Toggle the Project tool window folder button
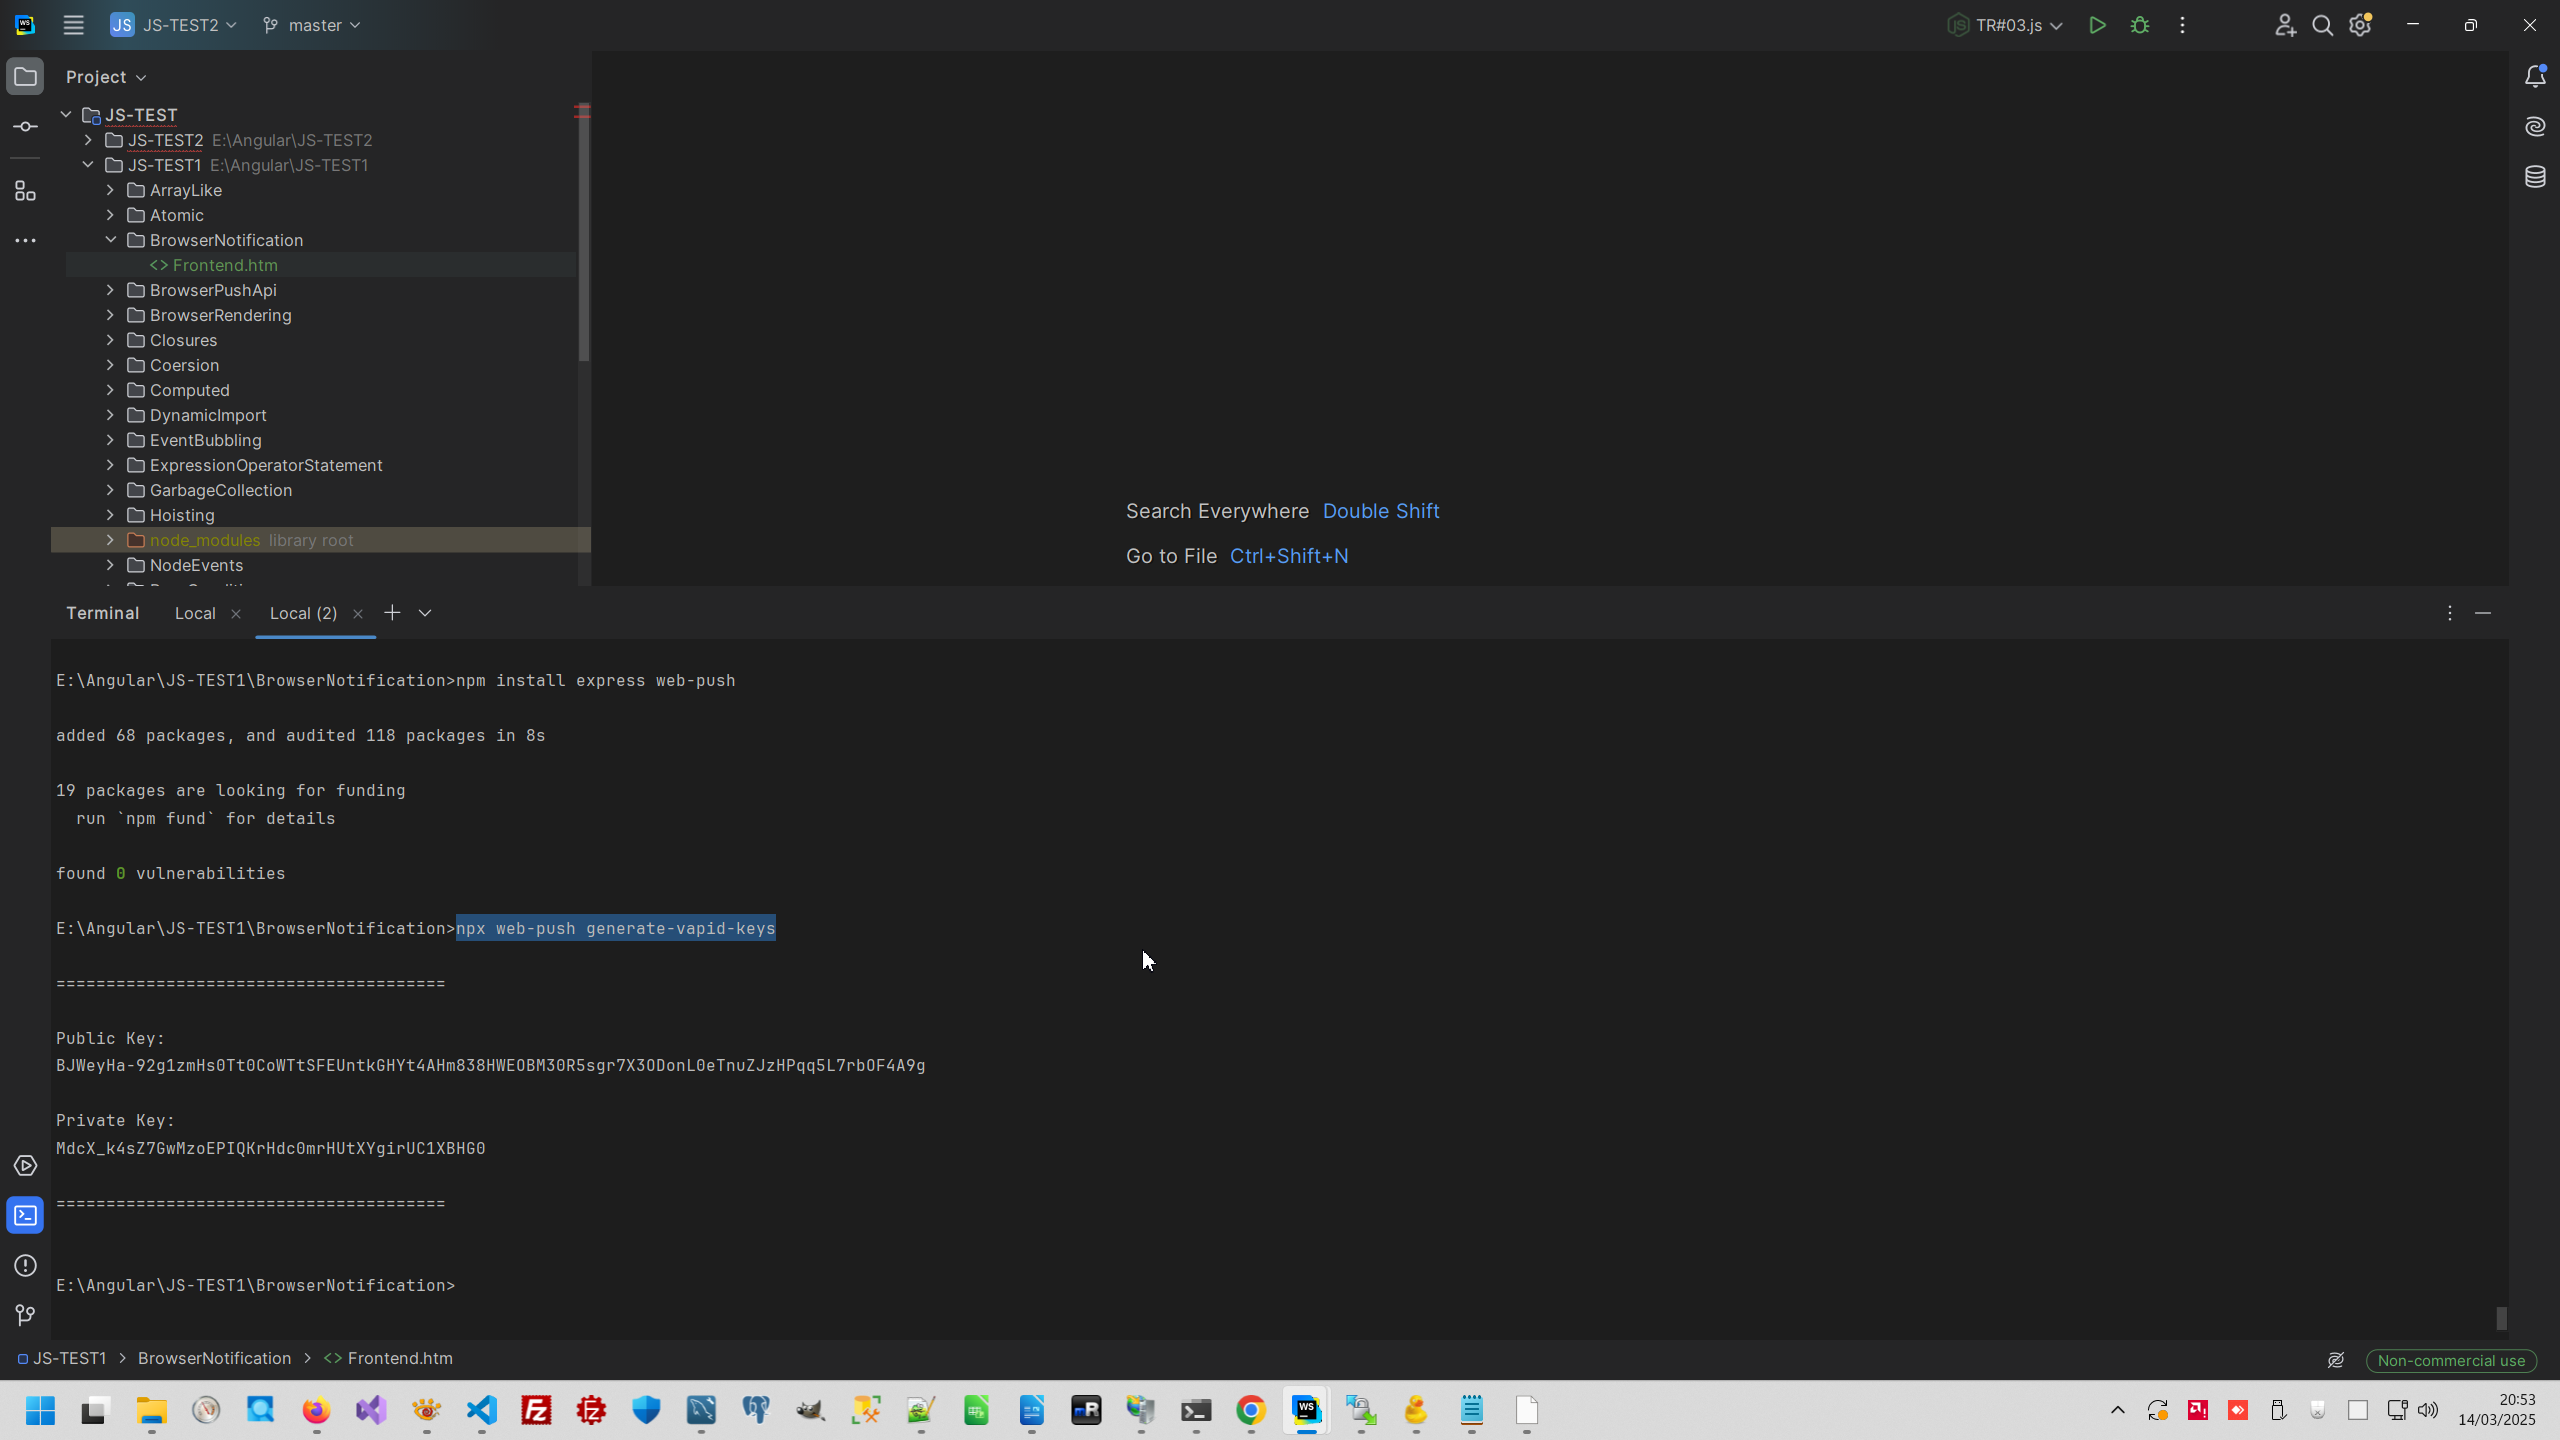This screenshot has height=1440, width=2560. point(26,77)
